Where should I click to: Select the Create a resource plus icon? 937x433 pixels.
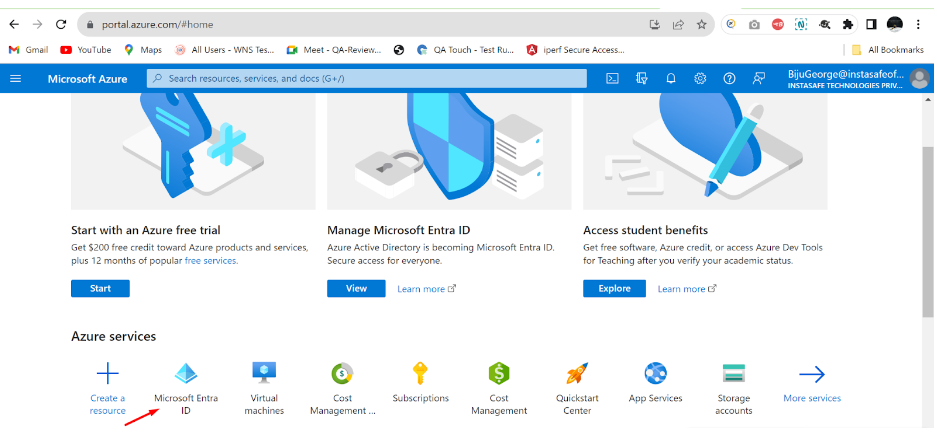pyautogui.click(x=108, y=374)
